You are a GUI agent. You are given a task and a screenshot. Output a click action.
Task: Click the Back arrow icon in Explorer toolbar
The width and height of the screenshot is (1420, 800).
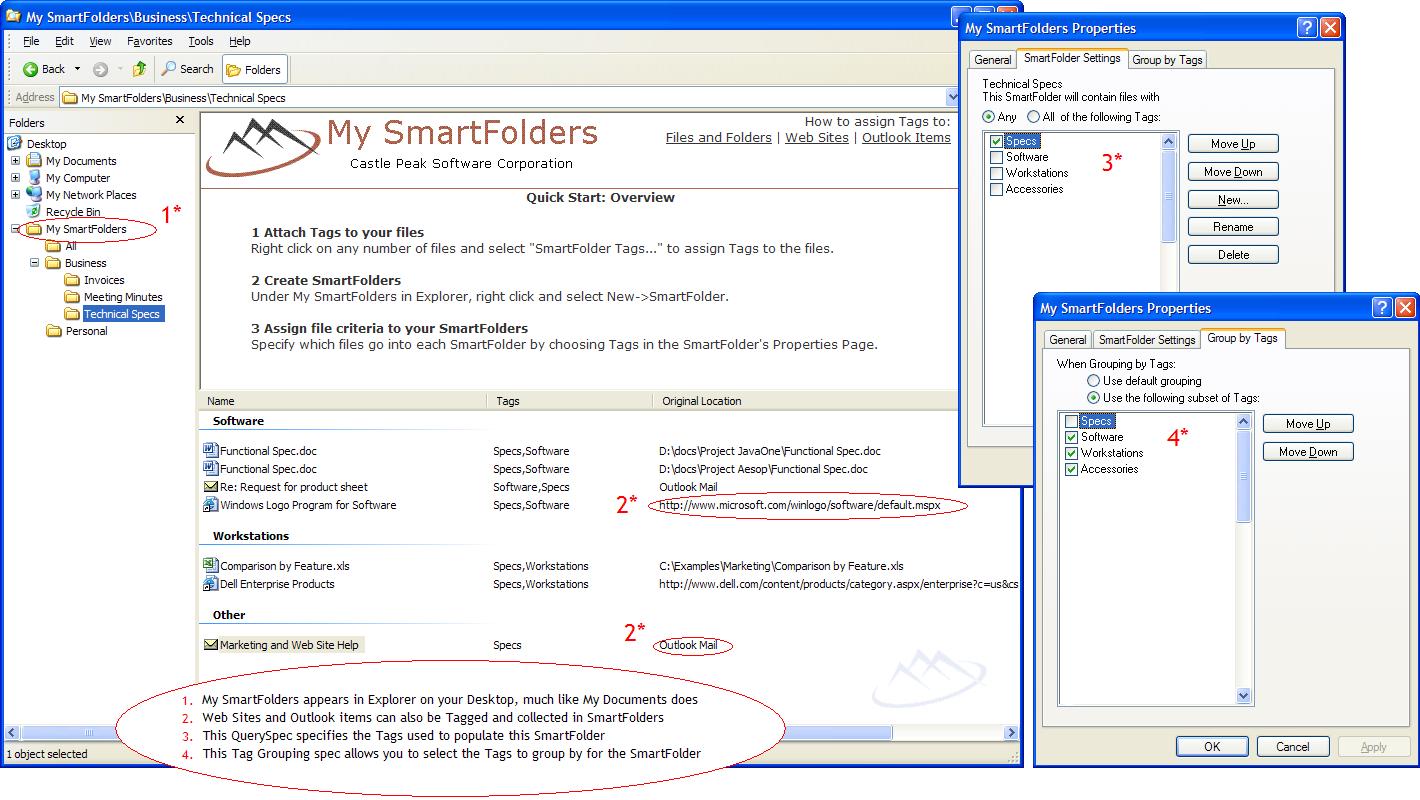pos(31,69)
